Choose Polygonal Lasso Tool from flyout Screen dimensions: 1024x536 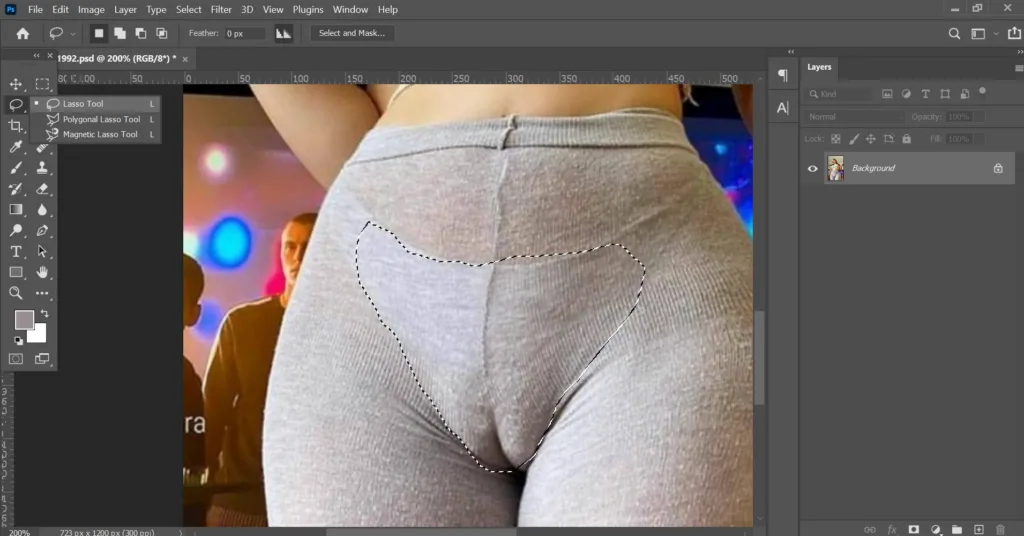pyautogui.click(x=101, y=119)
